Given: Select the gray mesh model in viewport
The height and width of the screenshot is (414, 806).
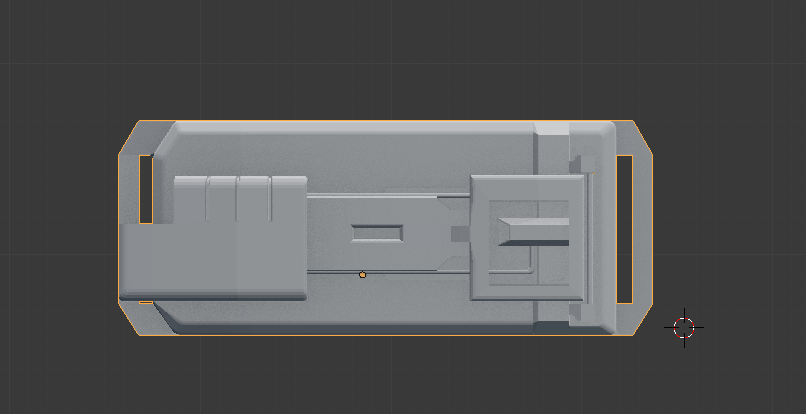Looking at the screenshot, I should click(386, 228).
